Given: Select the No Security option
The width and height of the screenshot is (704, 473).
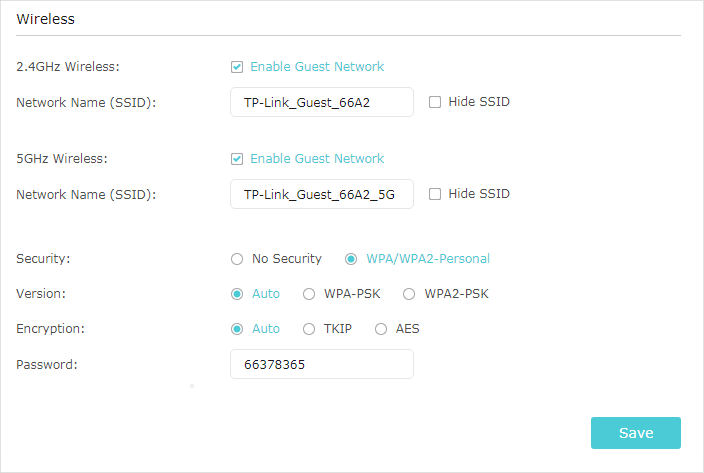Looking at the screenshot, I should pos(237,259).
